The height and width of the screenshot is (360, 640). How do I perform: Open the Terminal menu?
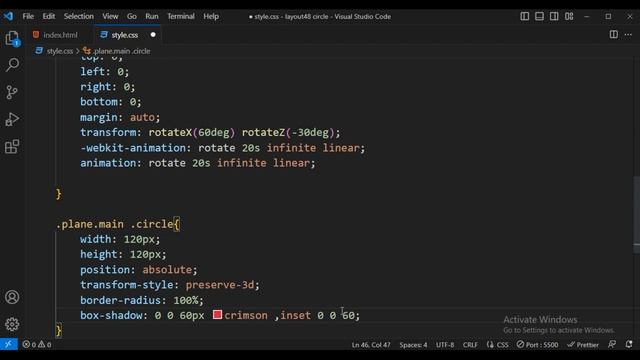[x=180, y=16]
